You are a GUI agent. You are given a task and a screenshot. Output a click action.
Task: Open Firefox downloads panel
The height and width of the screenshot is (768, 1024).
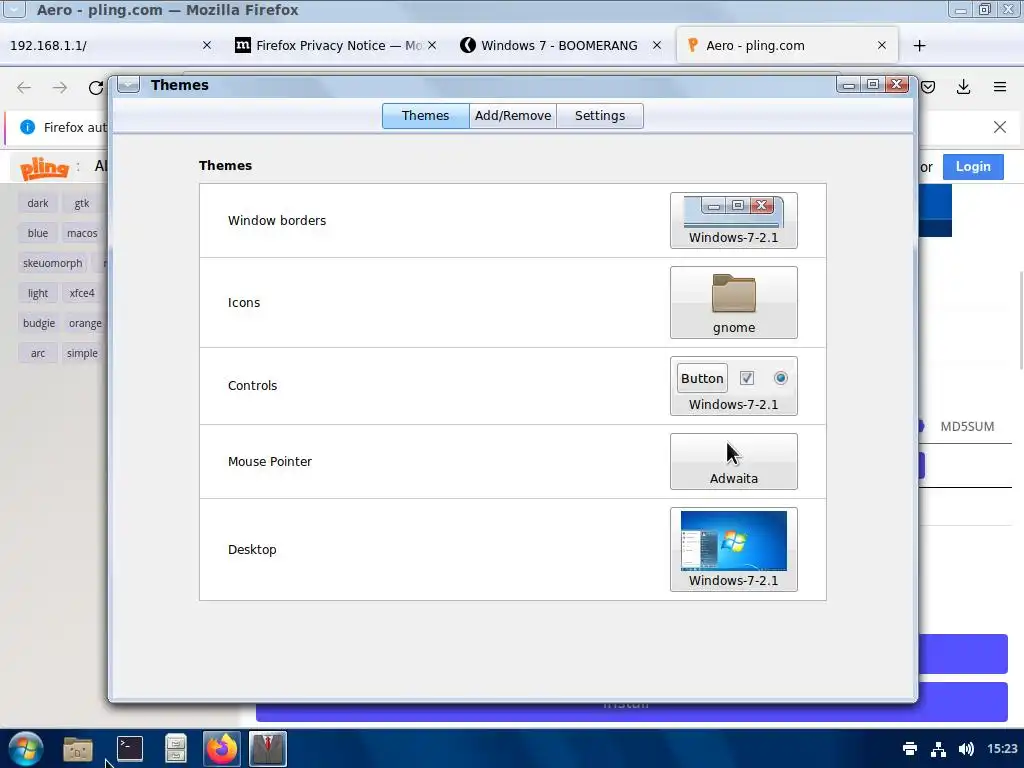click(963, 87)
